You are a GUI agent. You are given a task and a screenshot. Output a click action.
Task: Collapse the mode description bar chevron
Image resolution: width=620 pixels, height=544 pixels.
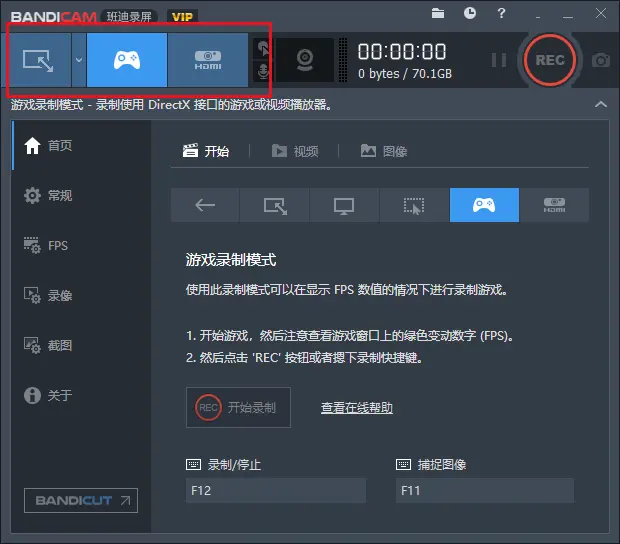click(601, 104)
